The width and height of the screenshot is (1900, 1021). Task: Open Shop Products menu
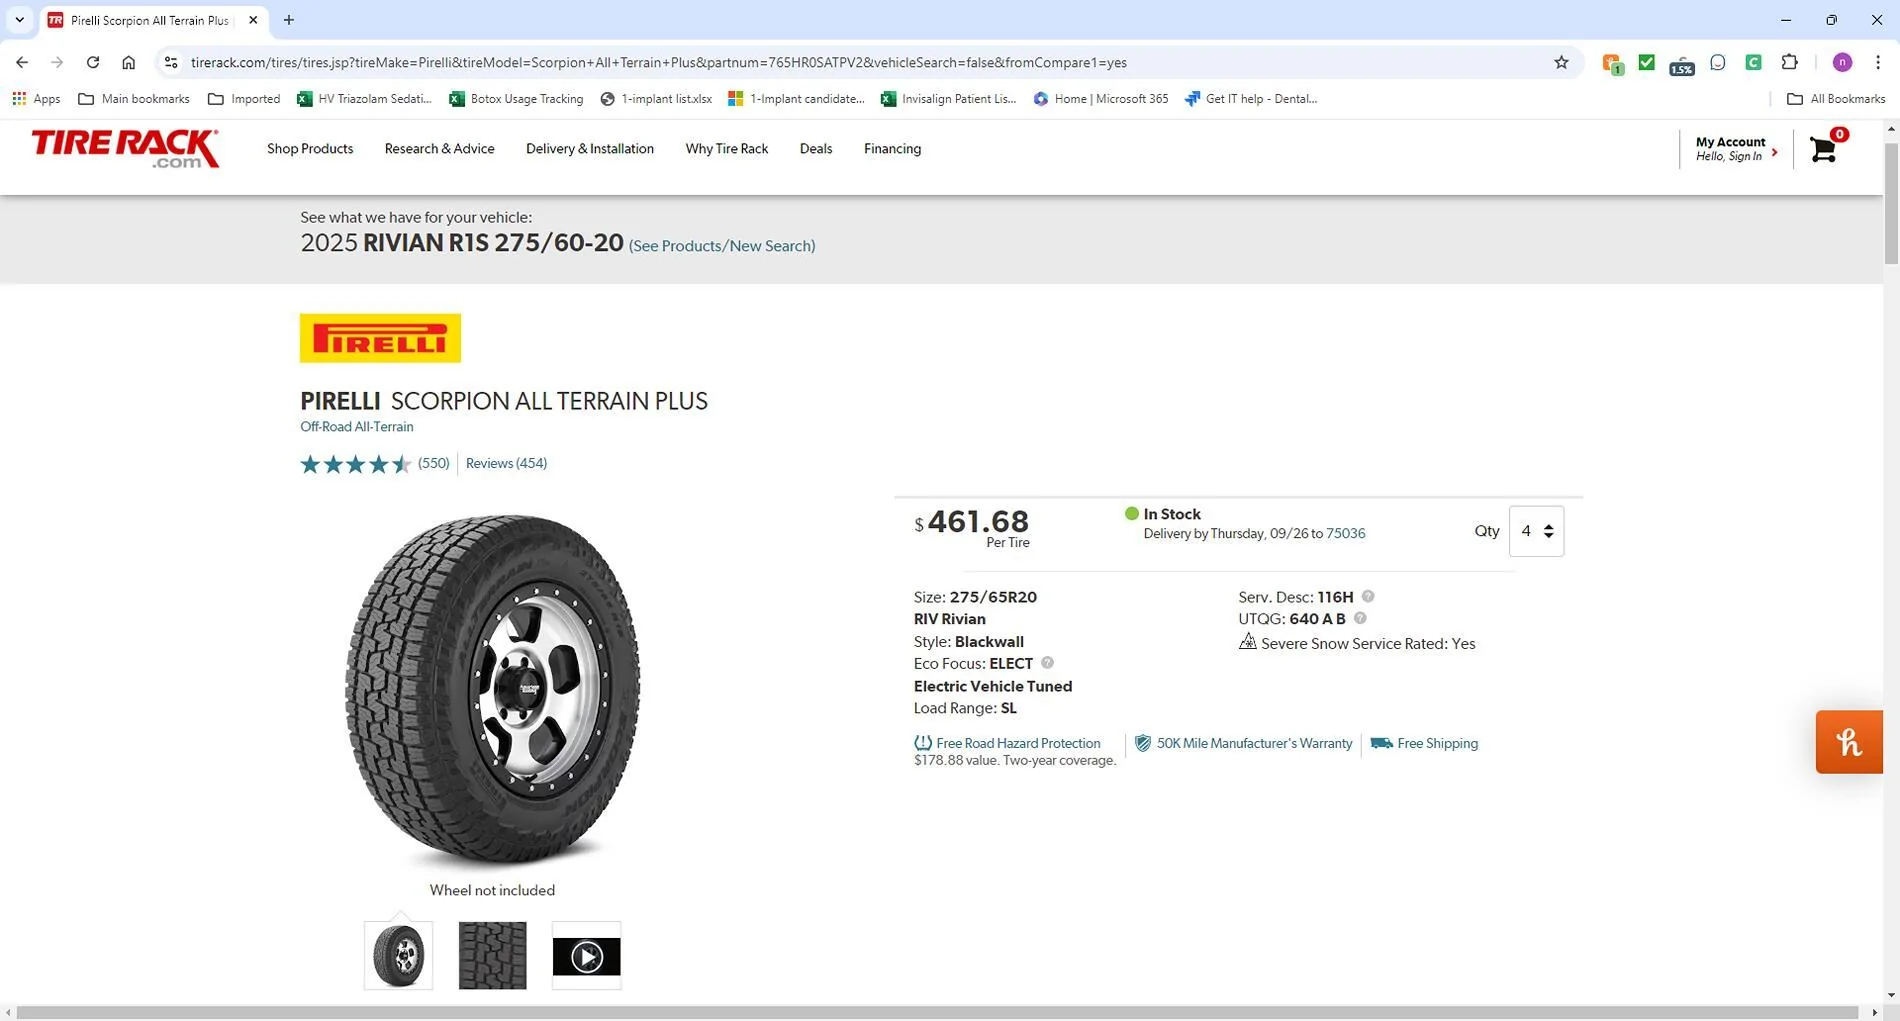click(x=310, y=149)
